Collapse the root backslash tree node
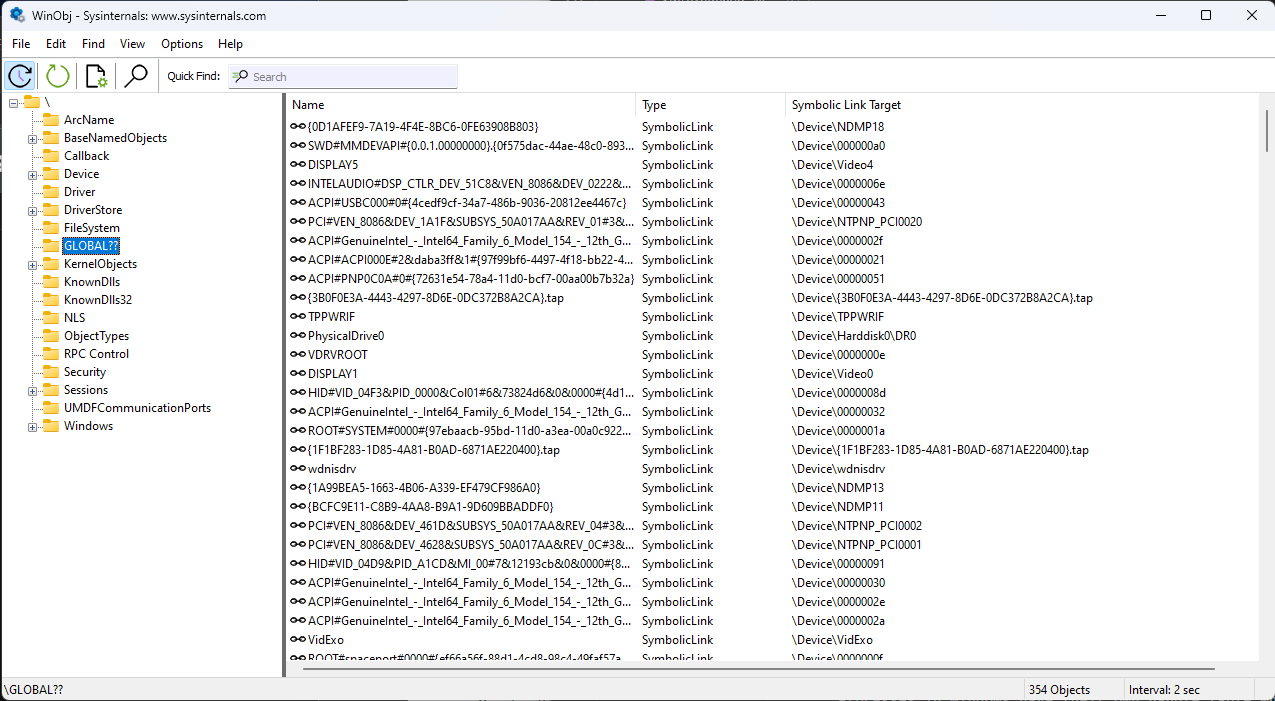 coord(14,102)
